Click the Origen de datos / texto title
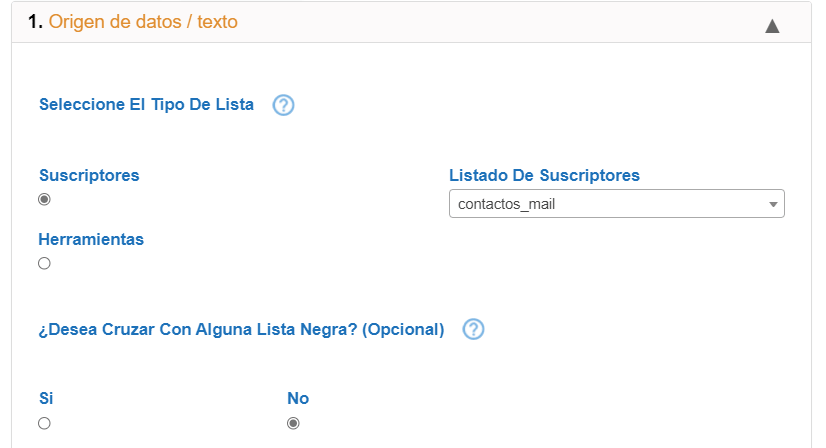The image size is (826, 448). [143, 22]
